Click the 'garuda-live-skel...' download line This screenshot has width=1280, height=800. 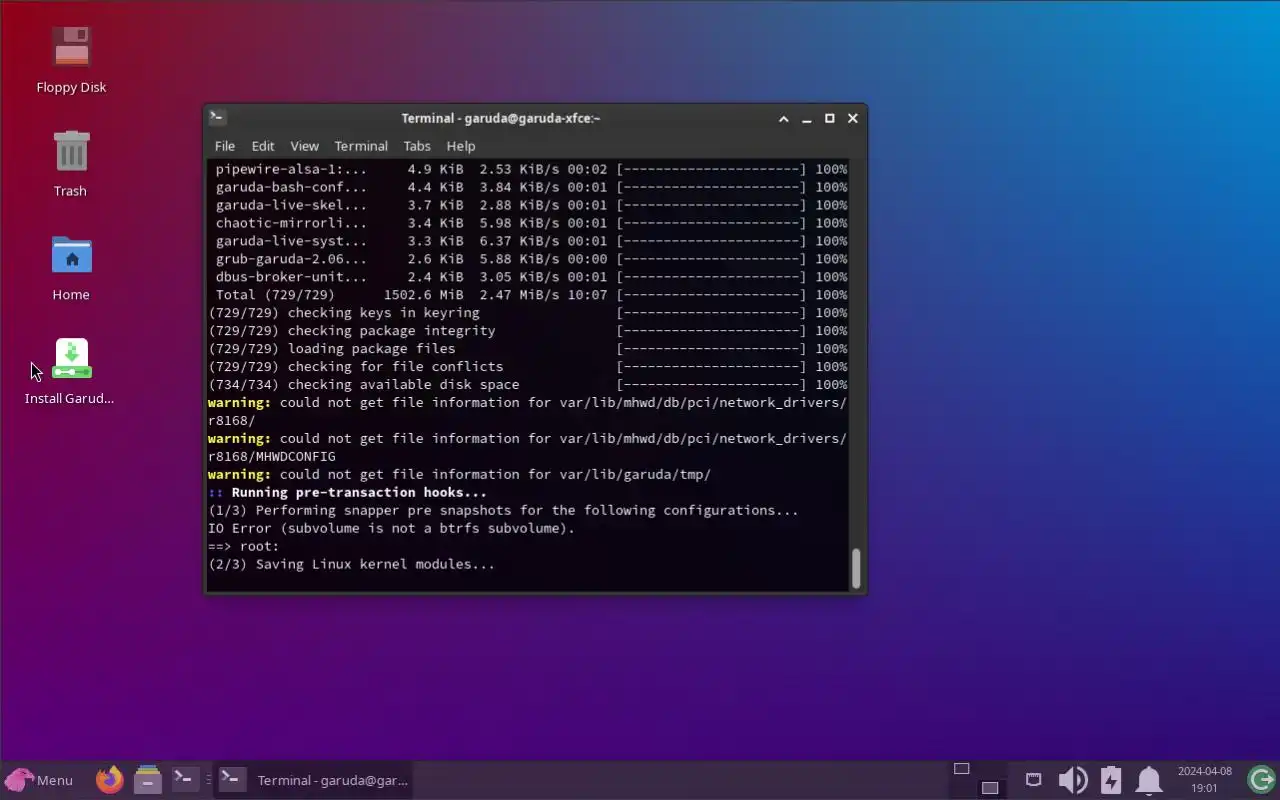tap(528, 205)
